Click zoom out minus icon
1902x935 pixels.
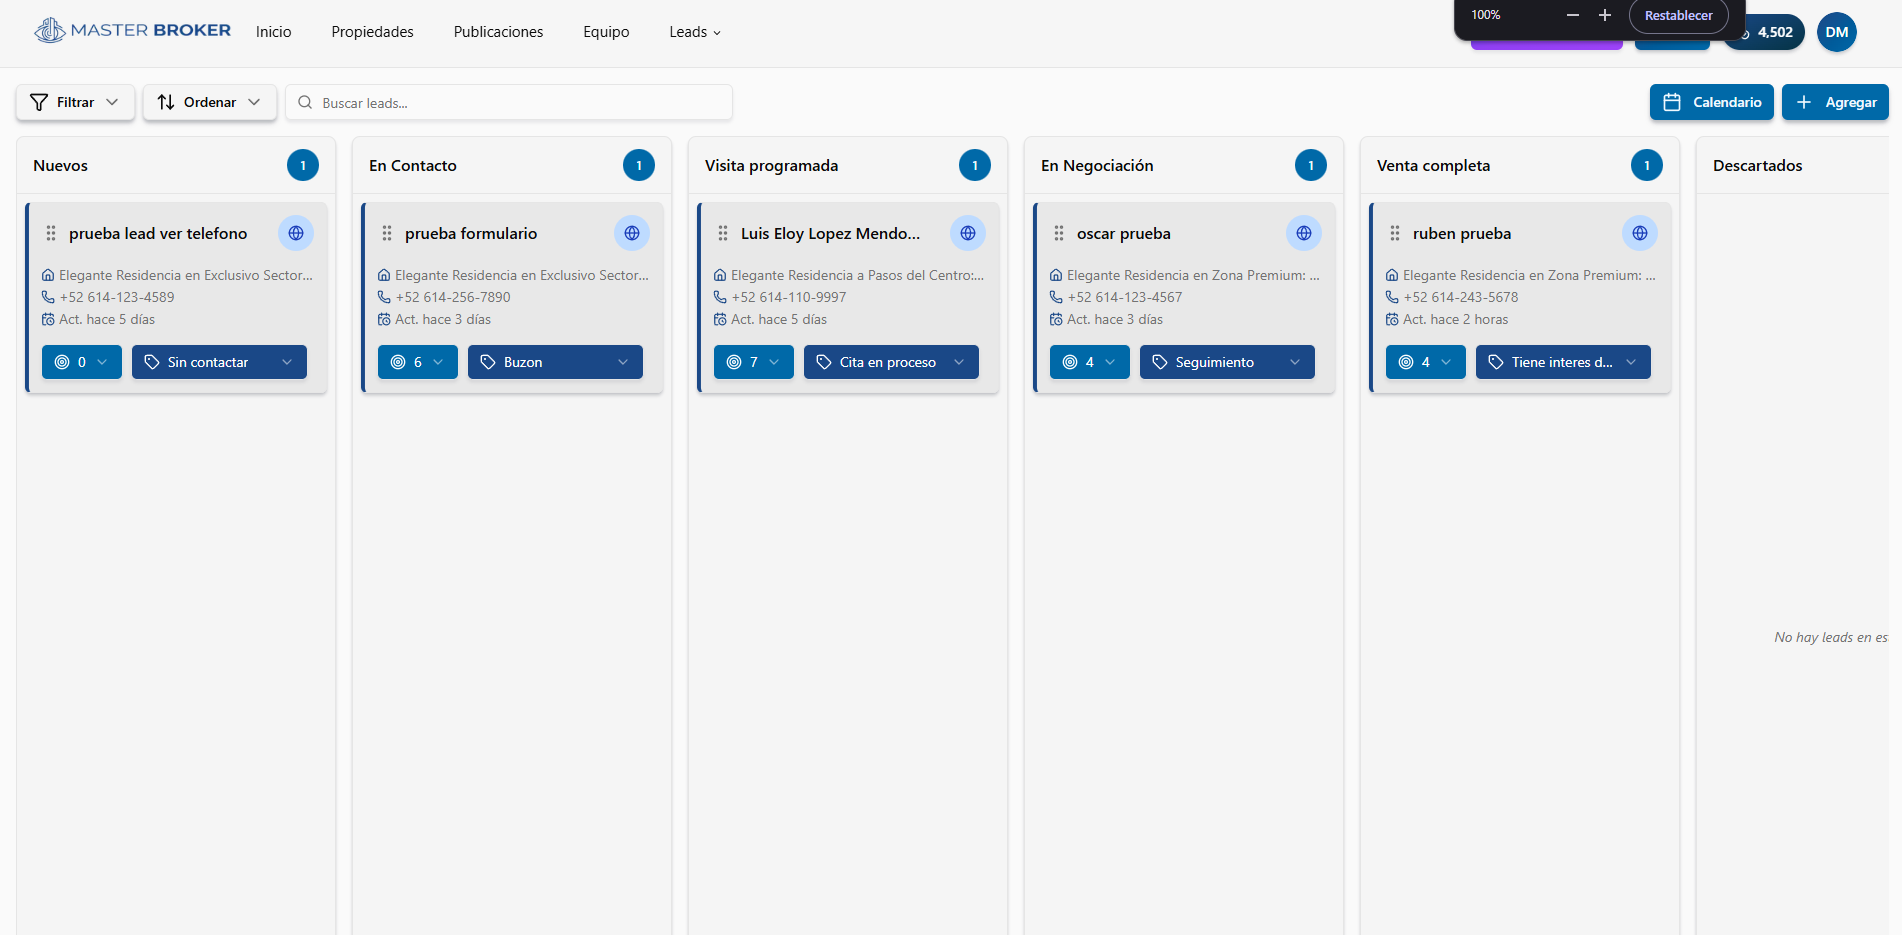(1573, 15)
